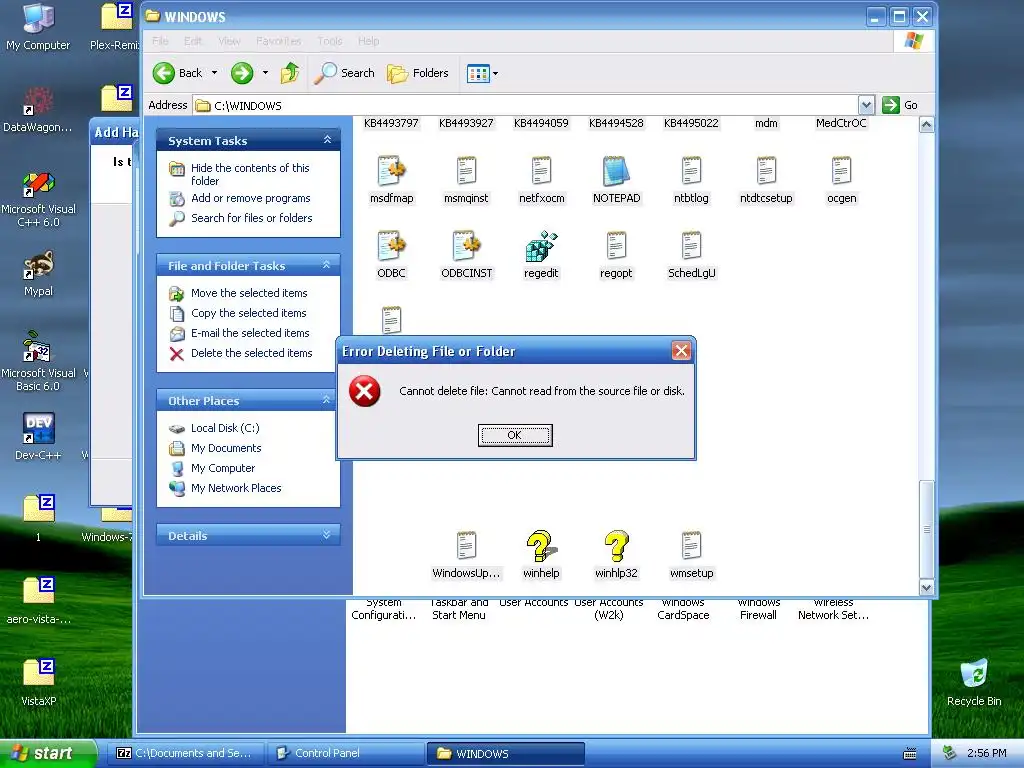Select the NOTEPAD application icon
The image size is (1024, 768).
(616, 171)
